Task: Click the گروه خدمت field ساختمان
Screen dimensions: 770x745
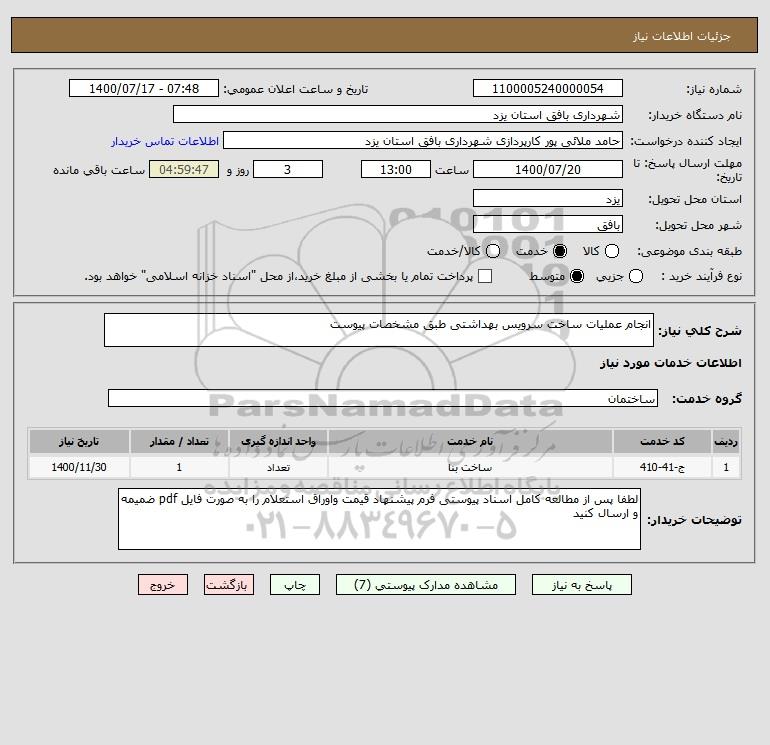Action: click(x=383, y=398)
